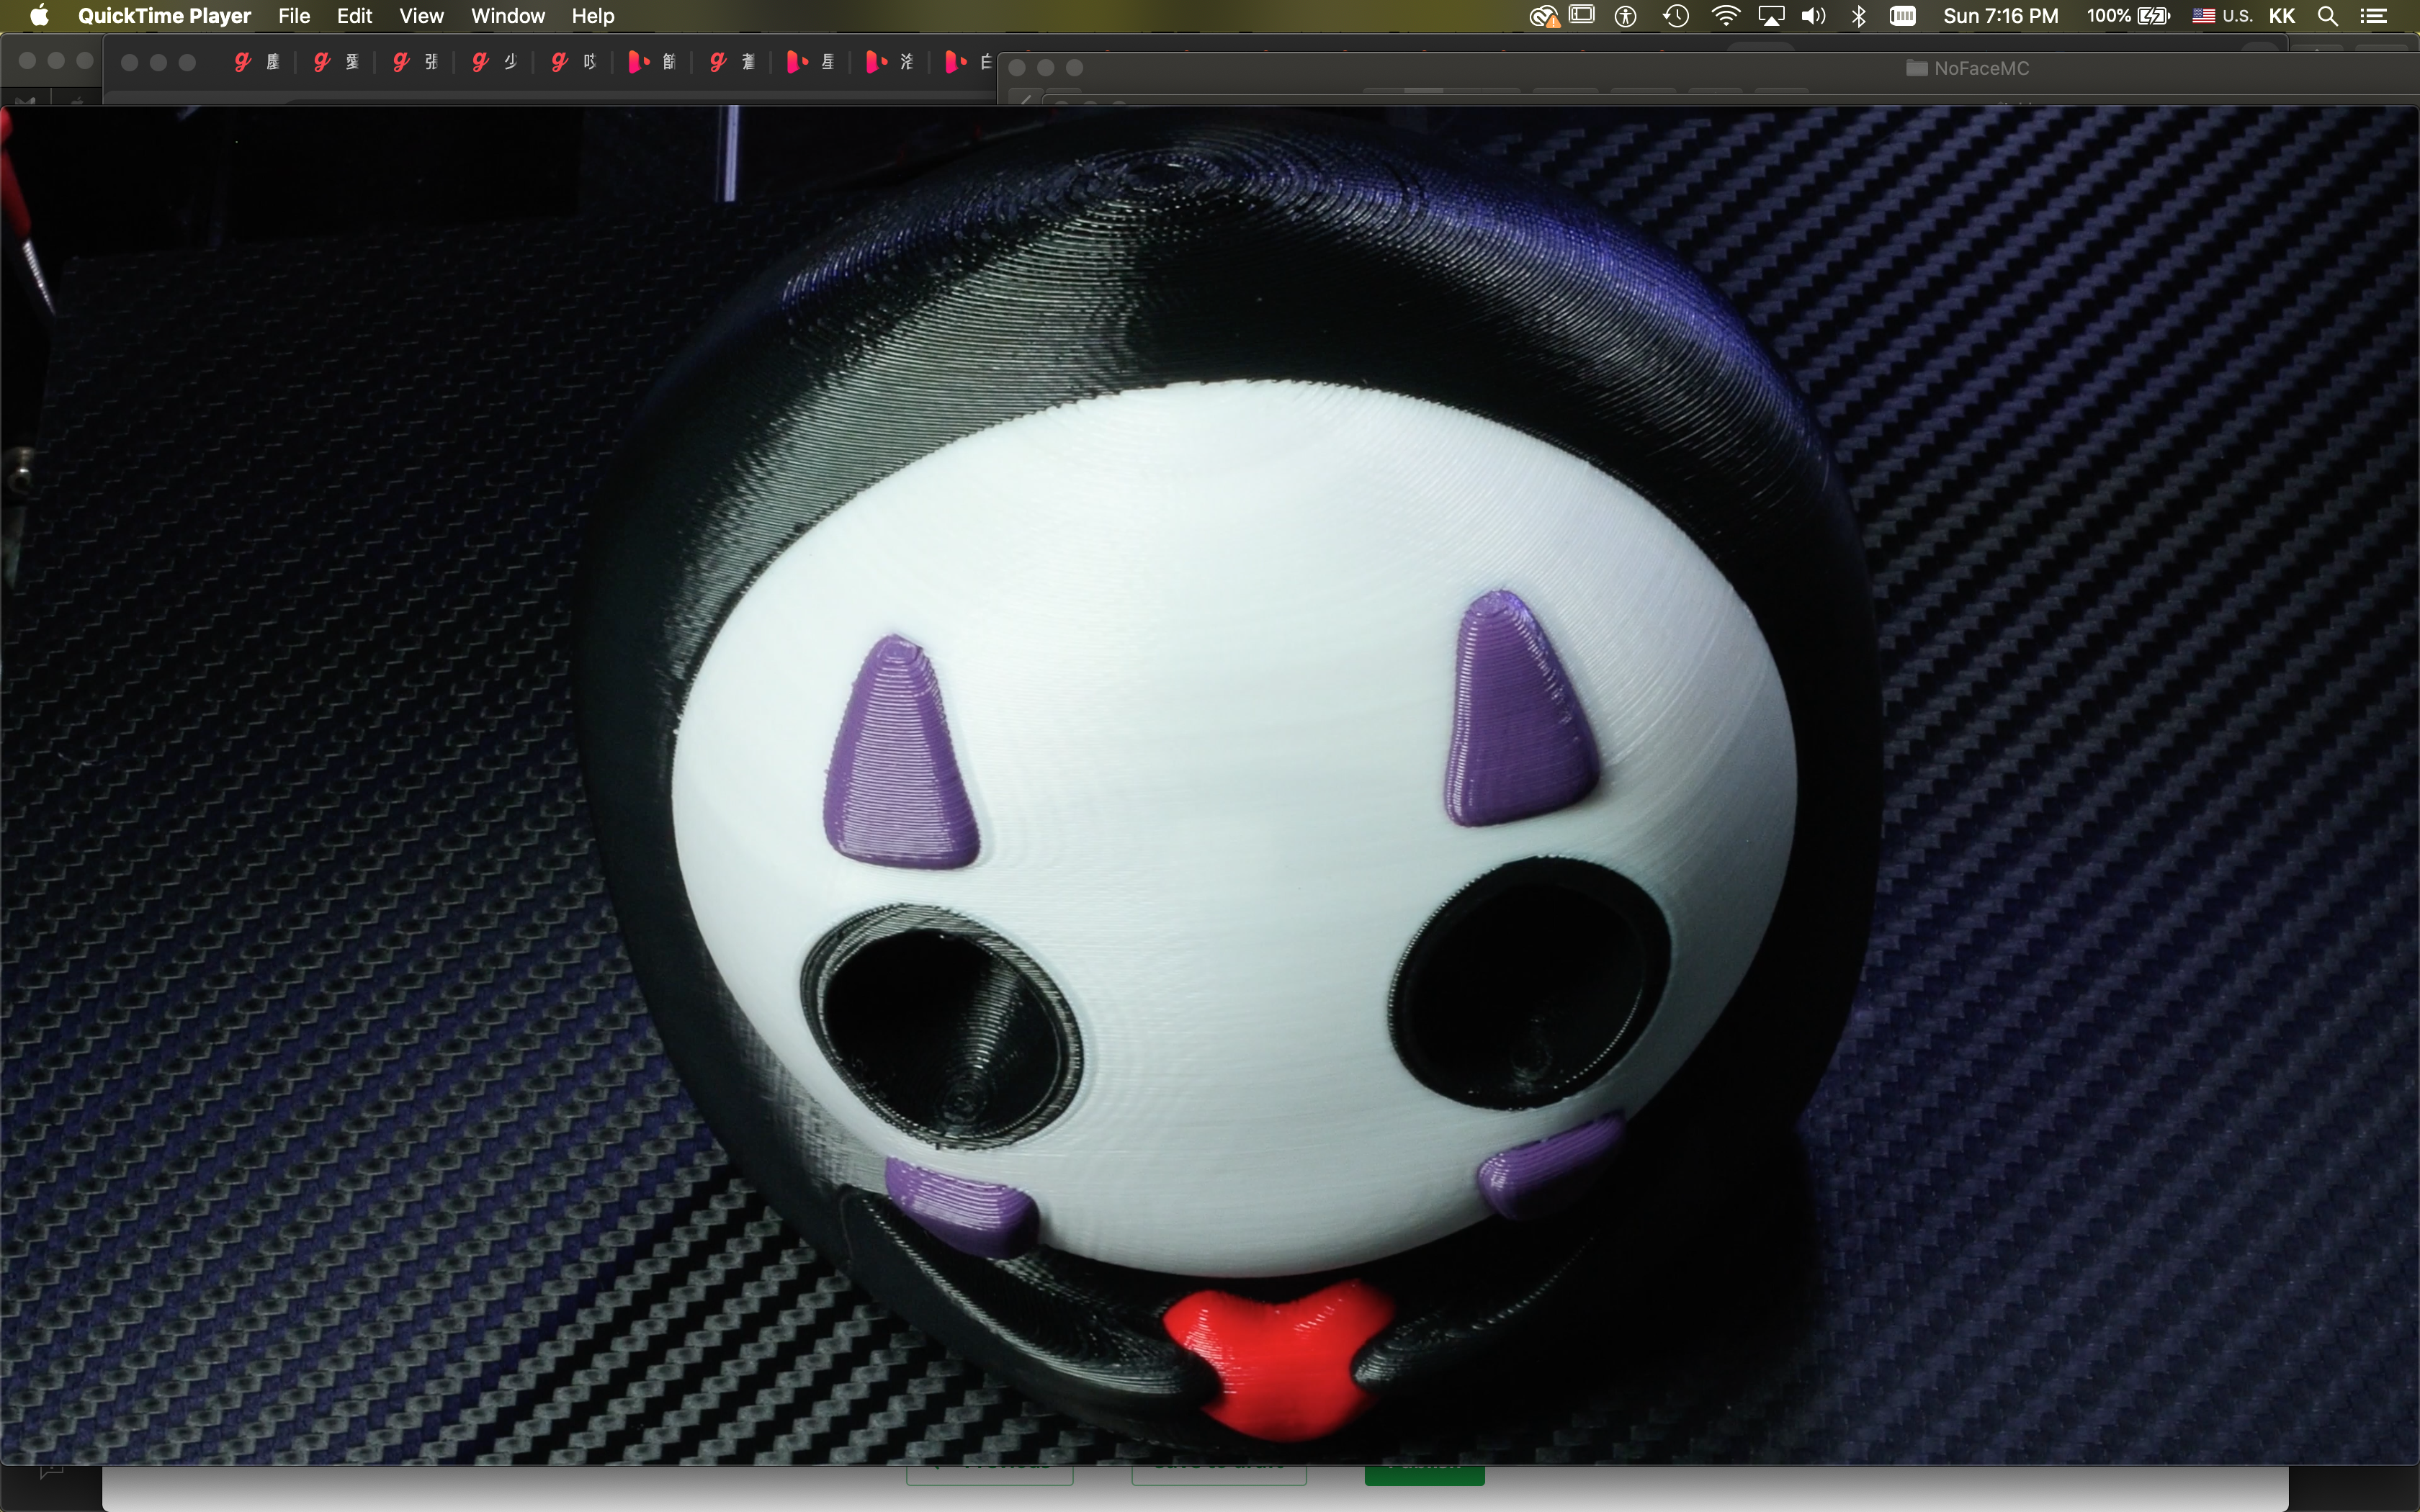The width and height of the screenshot is (2420, 1512).
Task: Click the Creative Cloud warning icon
Action: pos(1543,16)
